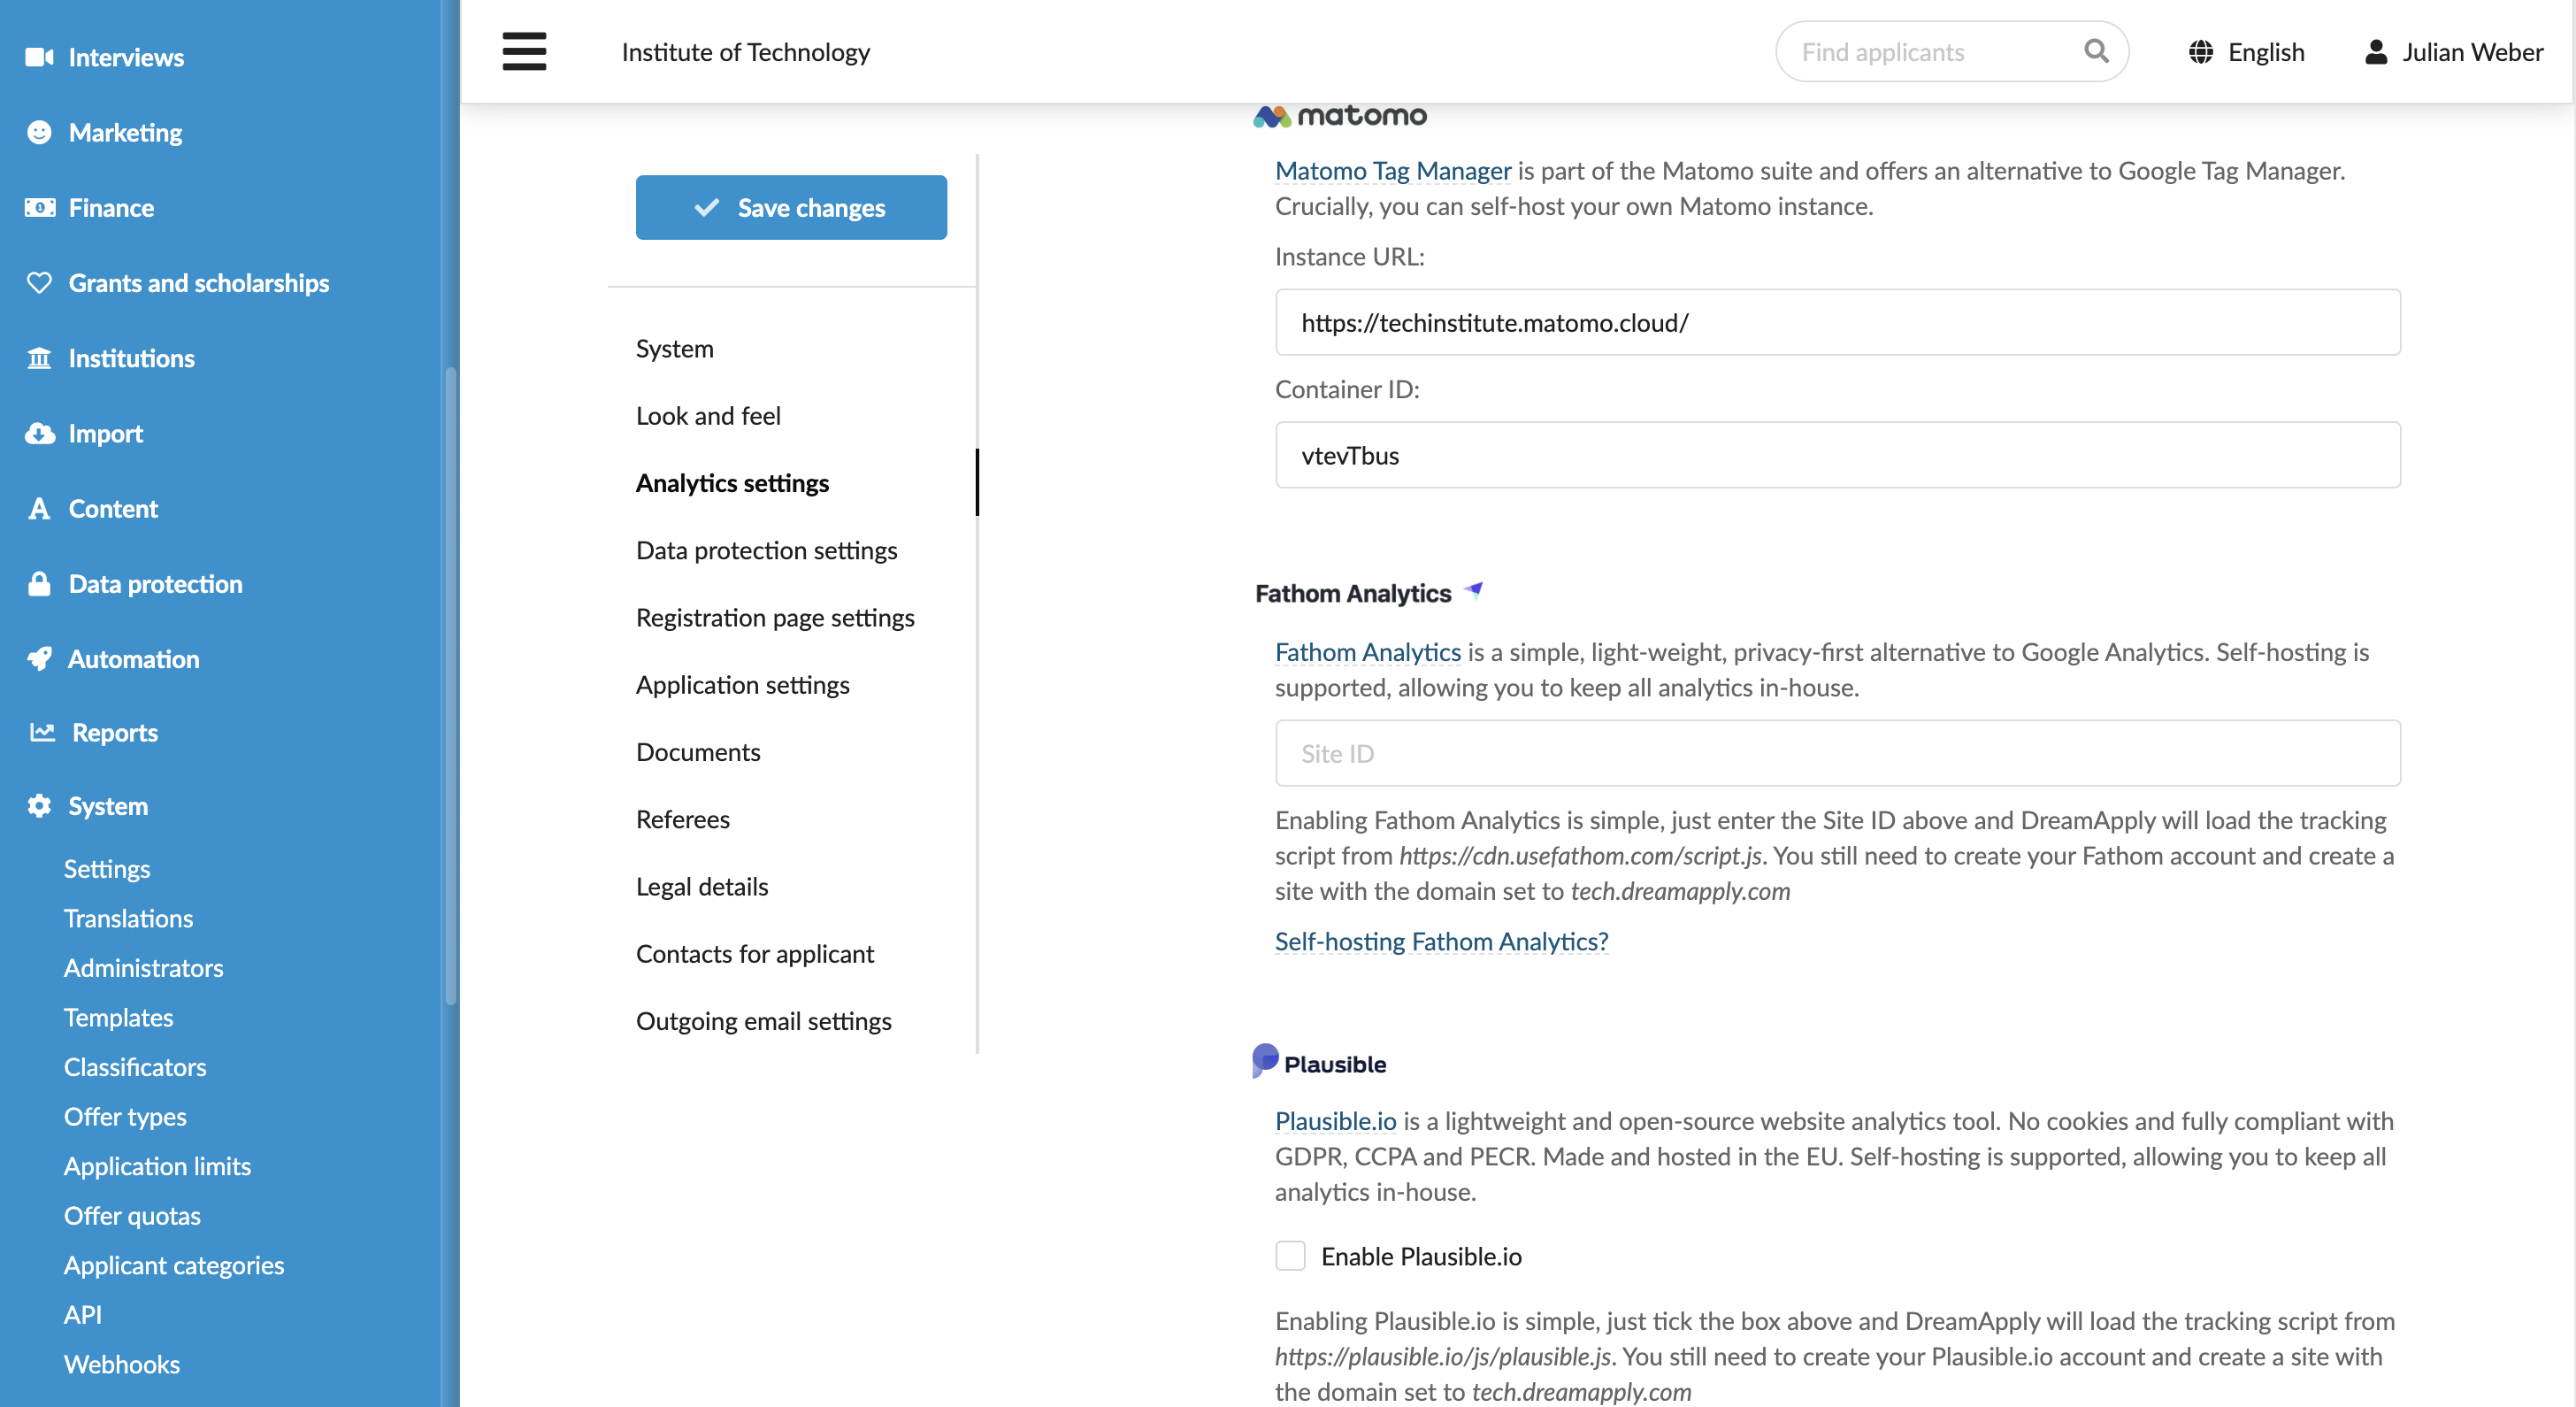Image resolution: width=2576 pixels, height=1407 pixels.
Task: Open the Referees settings tab
Action: tap(682, 819)
